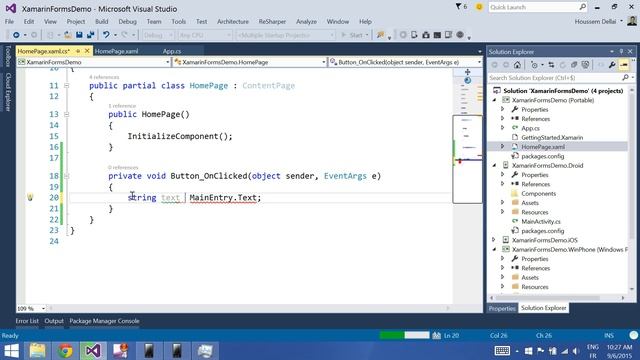
Task: Click the Quick Launch search icon
Action: (x=582, y=7)
